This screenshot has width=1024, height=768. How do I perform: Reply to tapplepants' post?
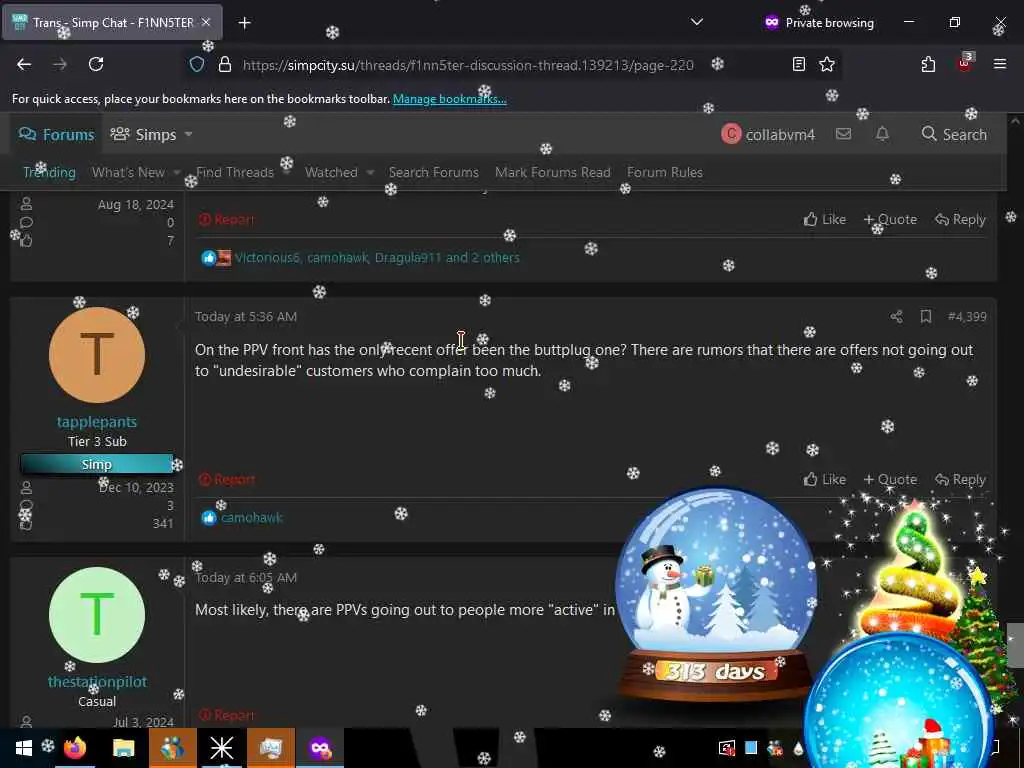click(x=960, y=479)
